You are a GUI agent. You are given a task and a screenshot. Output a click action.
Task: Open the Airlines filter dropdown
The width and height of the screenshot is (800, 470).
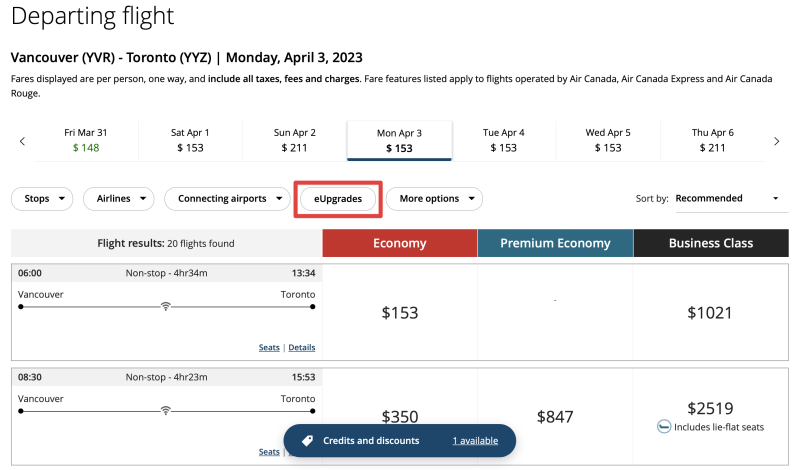118,199
